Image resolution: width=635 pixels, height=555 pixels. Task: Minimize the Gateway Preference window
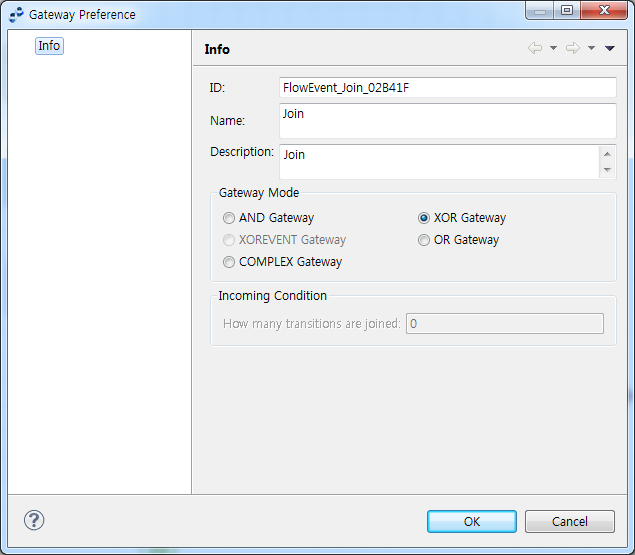tap(540, 10)
